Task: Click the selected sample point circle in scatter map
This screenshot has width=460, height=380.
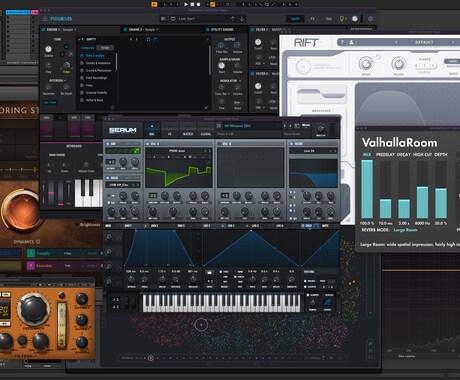Action: (x=201, y=324)
